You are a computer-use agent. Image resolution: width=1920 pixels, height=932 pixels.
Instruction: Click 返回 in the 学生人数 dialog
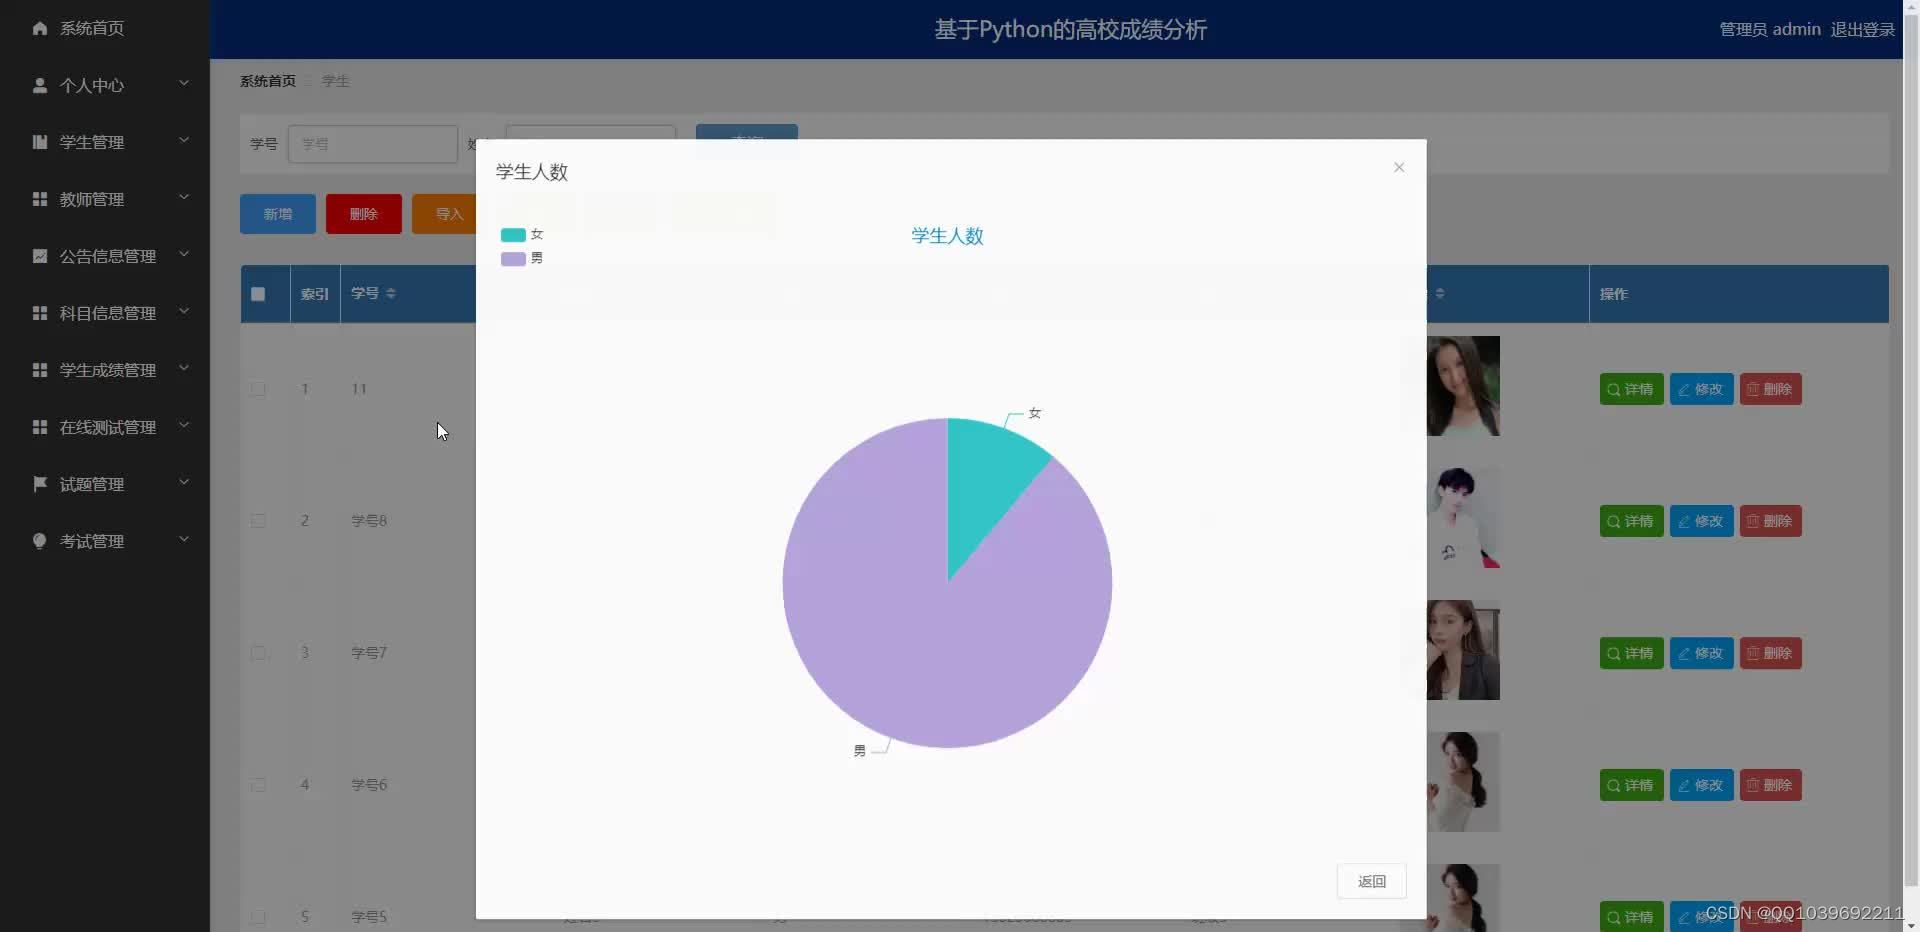tap(1371, 881)
